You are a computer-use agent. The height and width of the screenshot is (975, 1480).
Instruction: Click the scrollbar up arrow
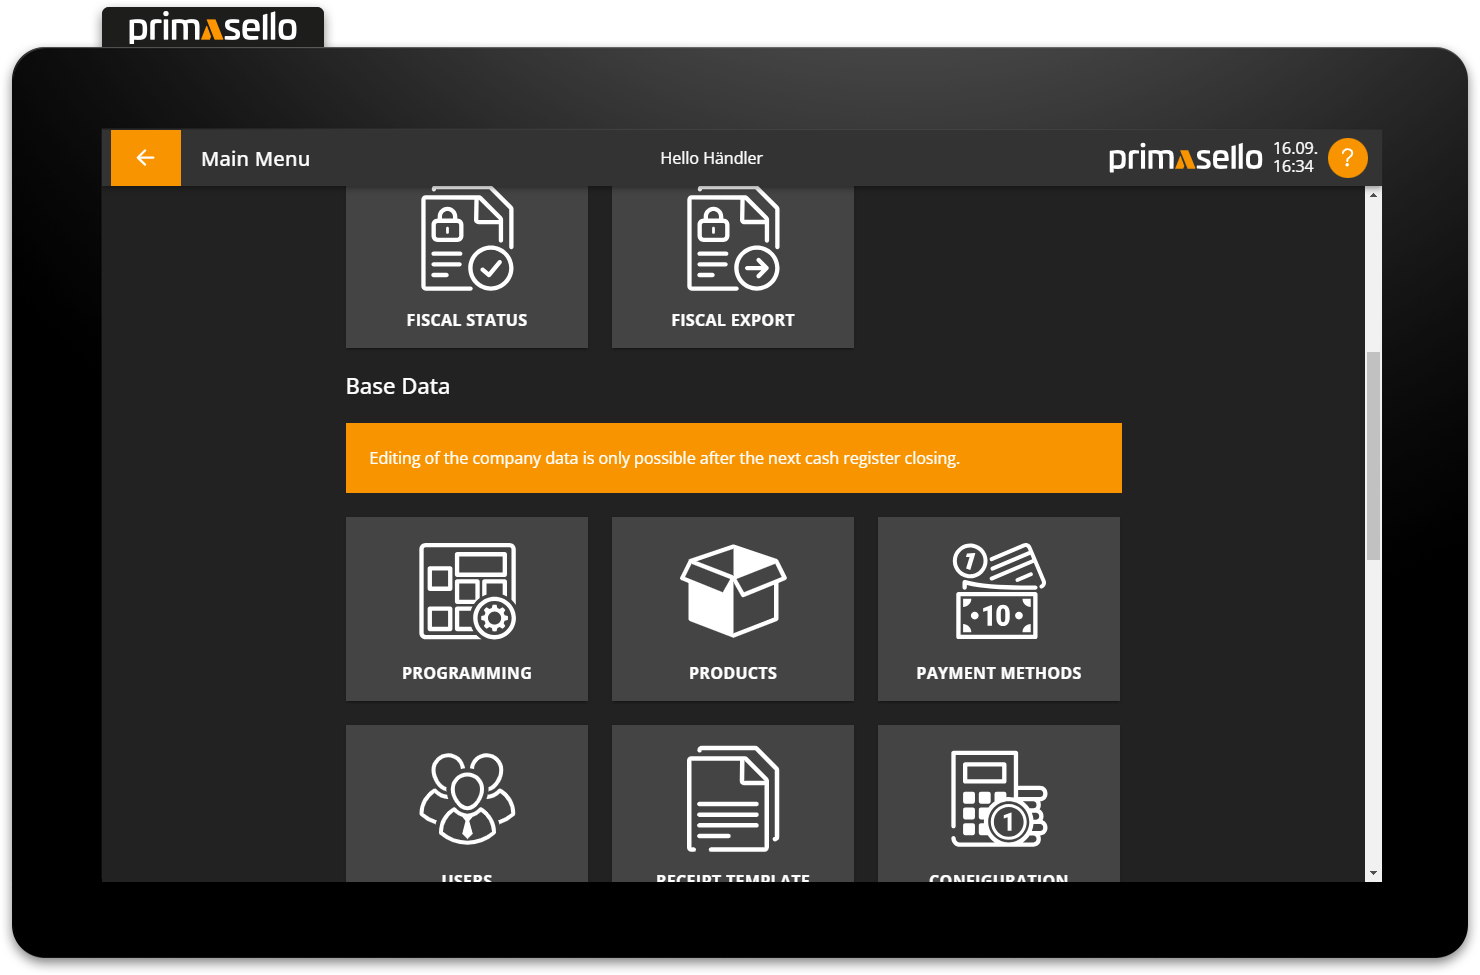pos(1373,195)
